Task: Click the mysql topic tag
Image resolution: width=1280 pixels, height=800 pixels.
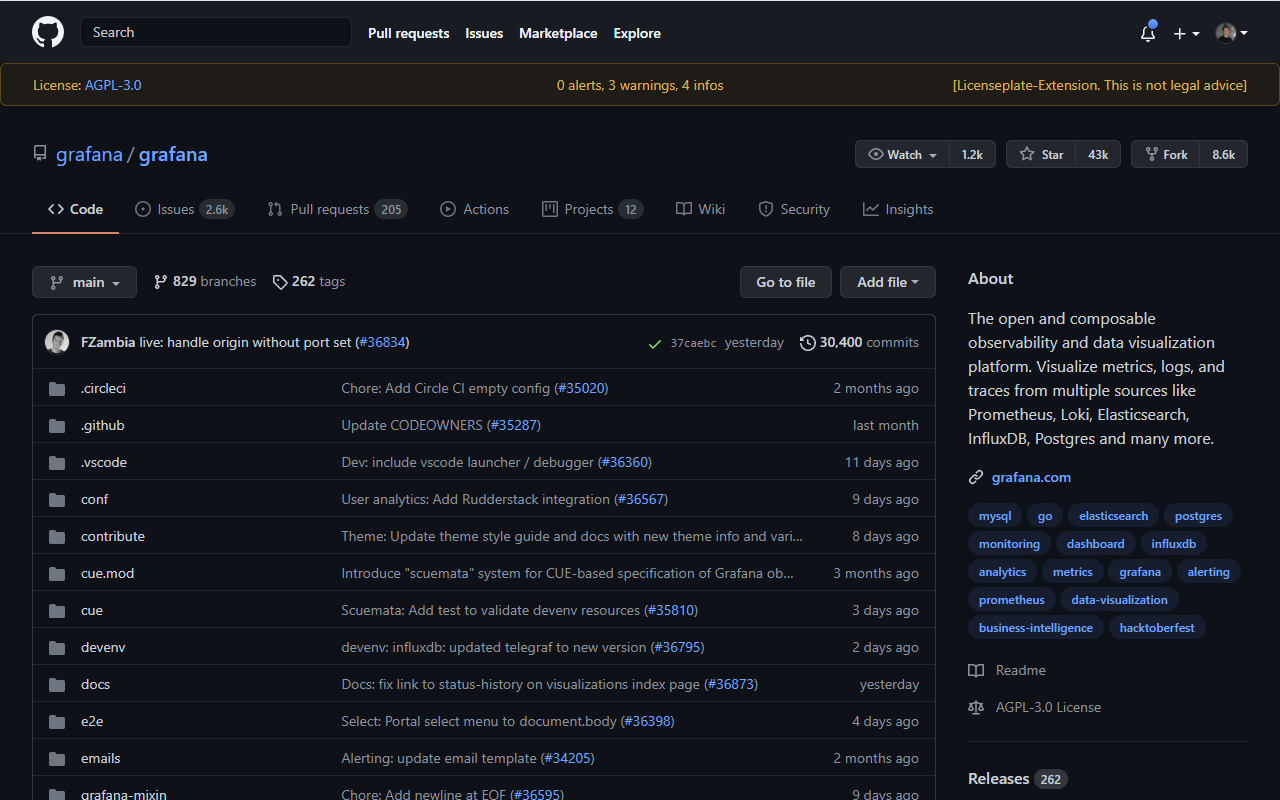Action: (995, 516)
